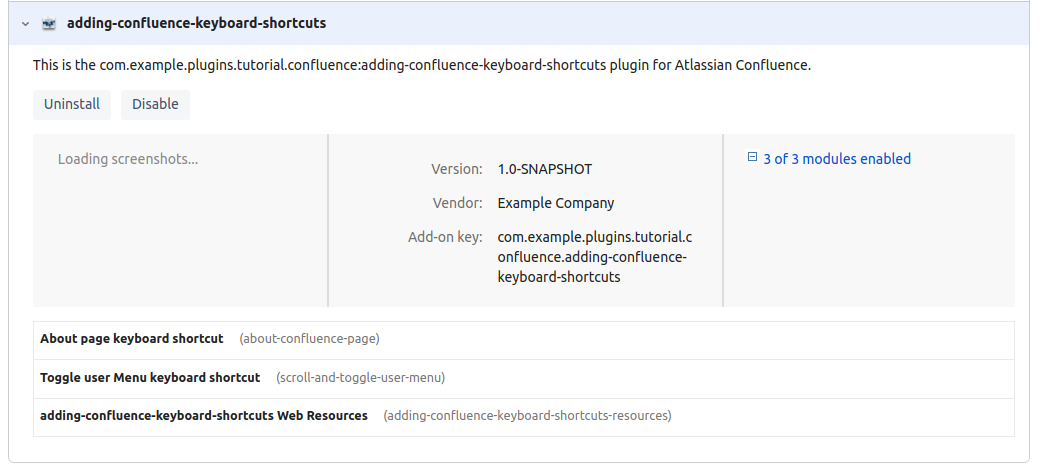
Task: Click the plugin description sentence
Action: pyautogui.click(x=421, y=65)
